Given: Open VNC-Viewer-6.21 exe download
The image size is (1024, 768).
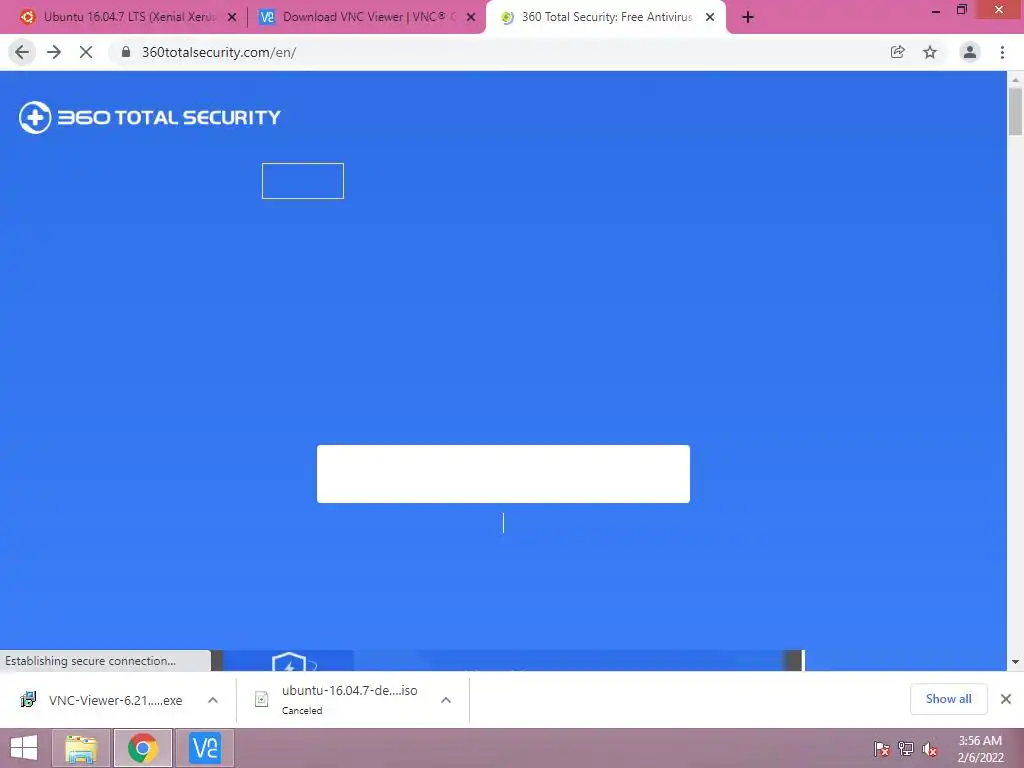Looking at the screenshot, I should pos(116,701).
